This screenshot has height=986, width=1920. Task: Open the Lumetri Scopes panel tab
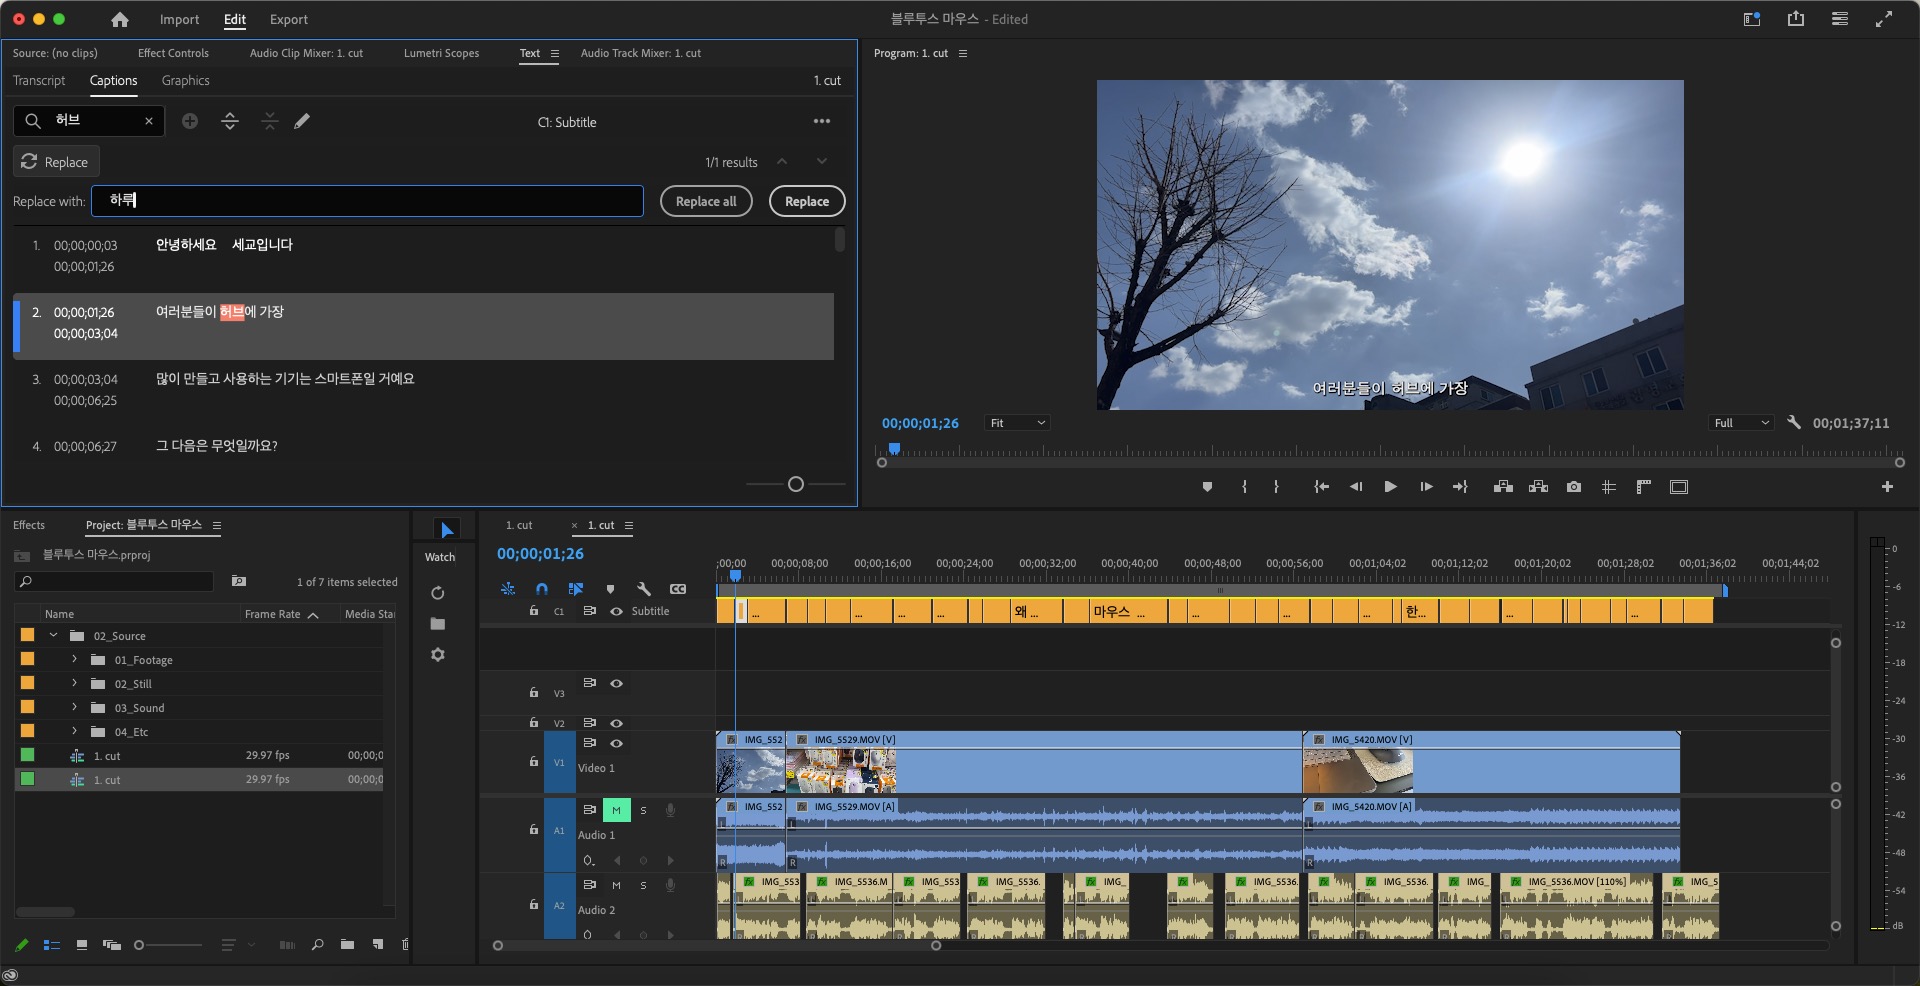tap(441, 53)
